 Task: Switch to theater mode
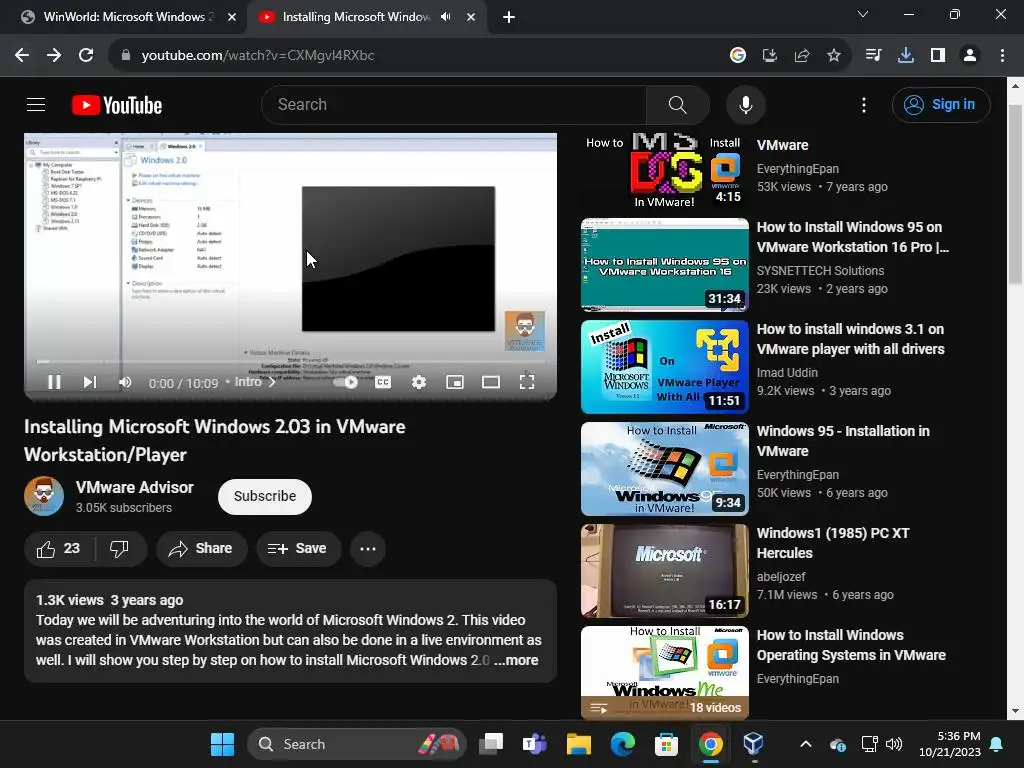pyautogui.click(x=490, y=382)
